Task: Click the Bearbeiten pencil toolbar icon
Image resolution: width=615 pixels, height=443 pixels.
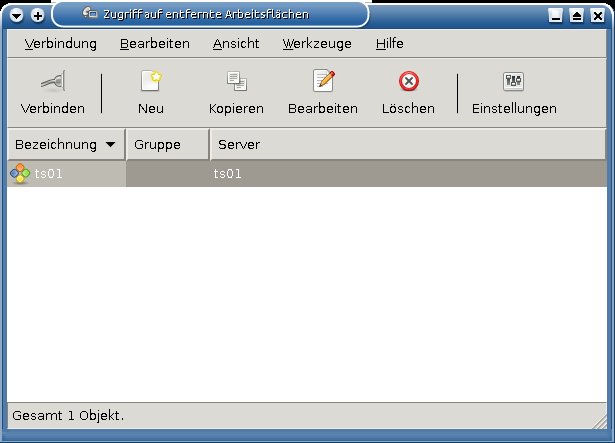Action: 323,82
